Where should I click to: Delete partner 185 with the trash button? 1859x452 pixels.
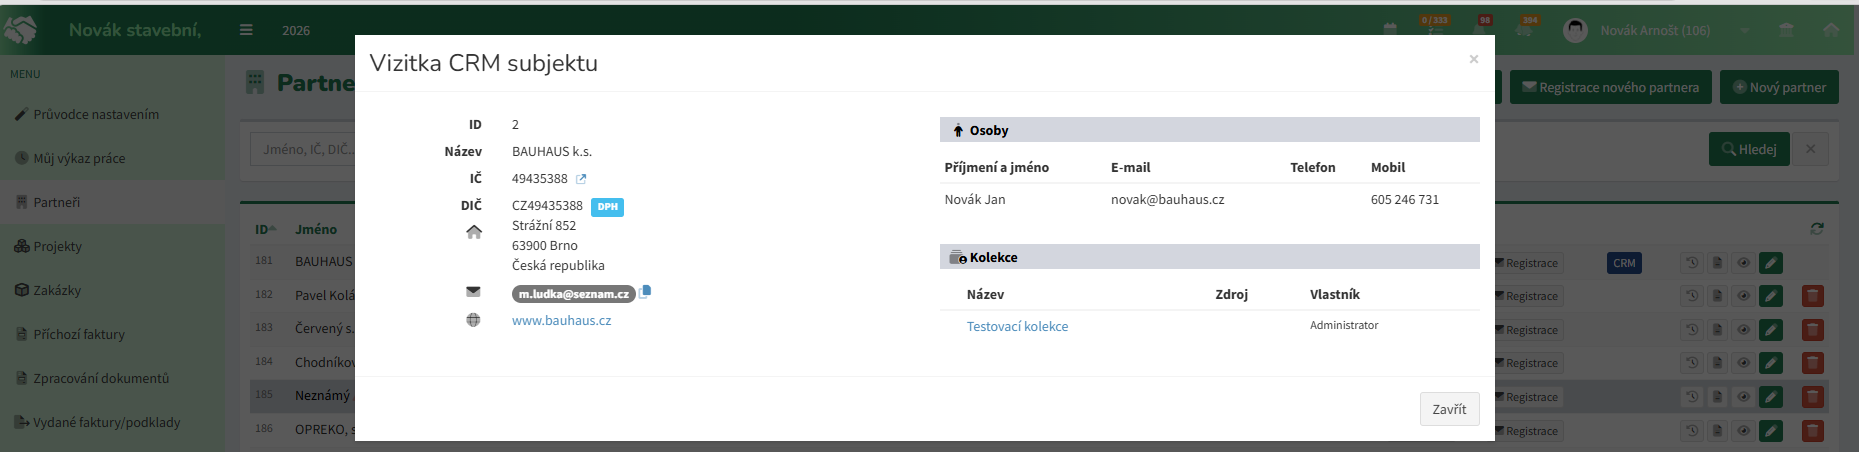[1812, 397]
